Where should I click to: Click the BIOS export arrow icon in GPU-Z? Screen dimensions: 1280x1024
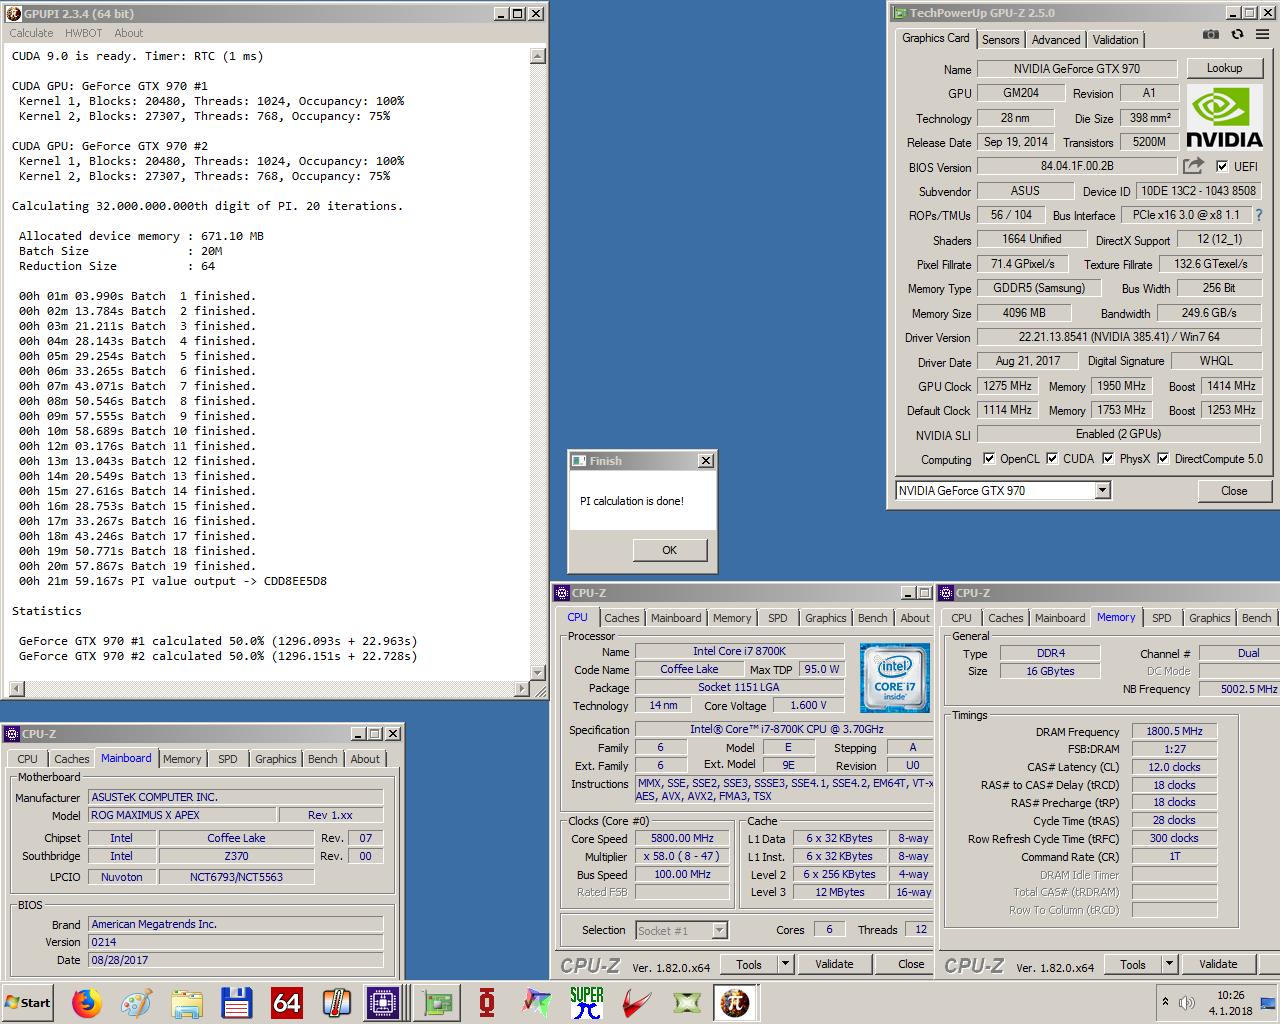[x=1193, y=166]
